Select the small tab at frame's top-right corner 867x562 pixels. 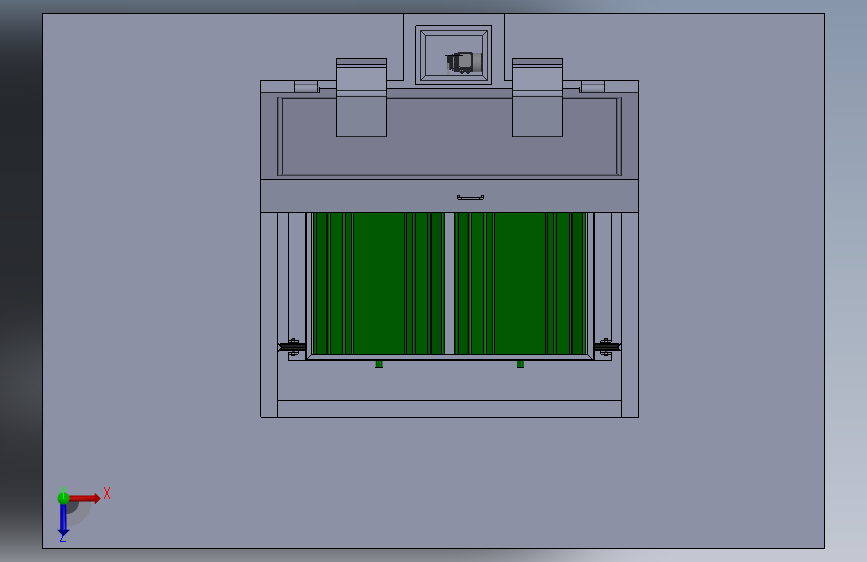click(592, 87)
